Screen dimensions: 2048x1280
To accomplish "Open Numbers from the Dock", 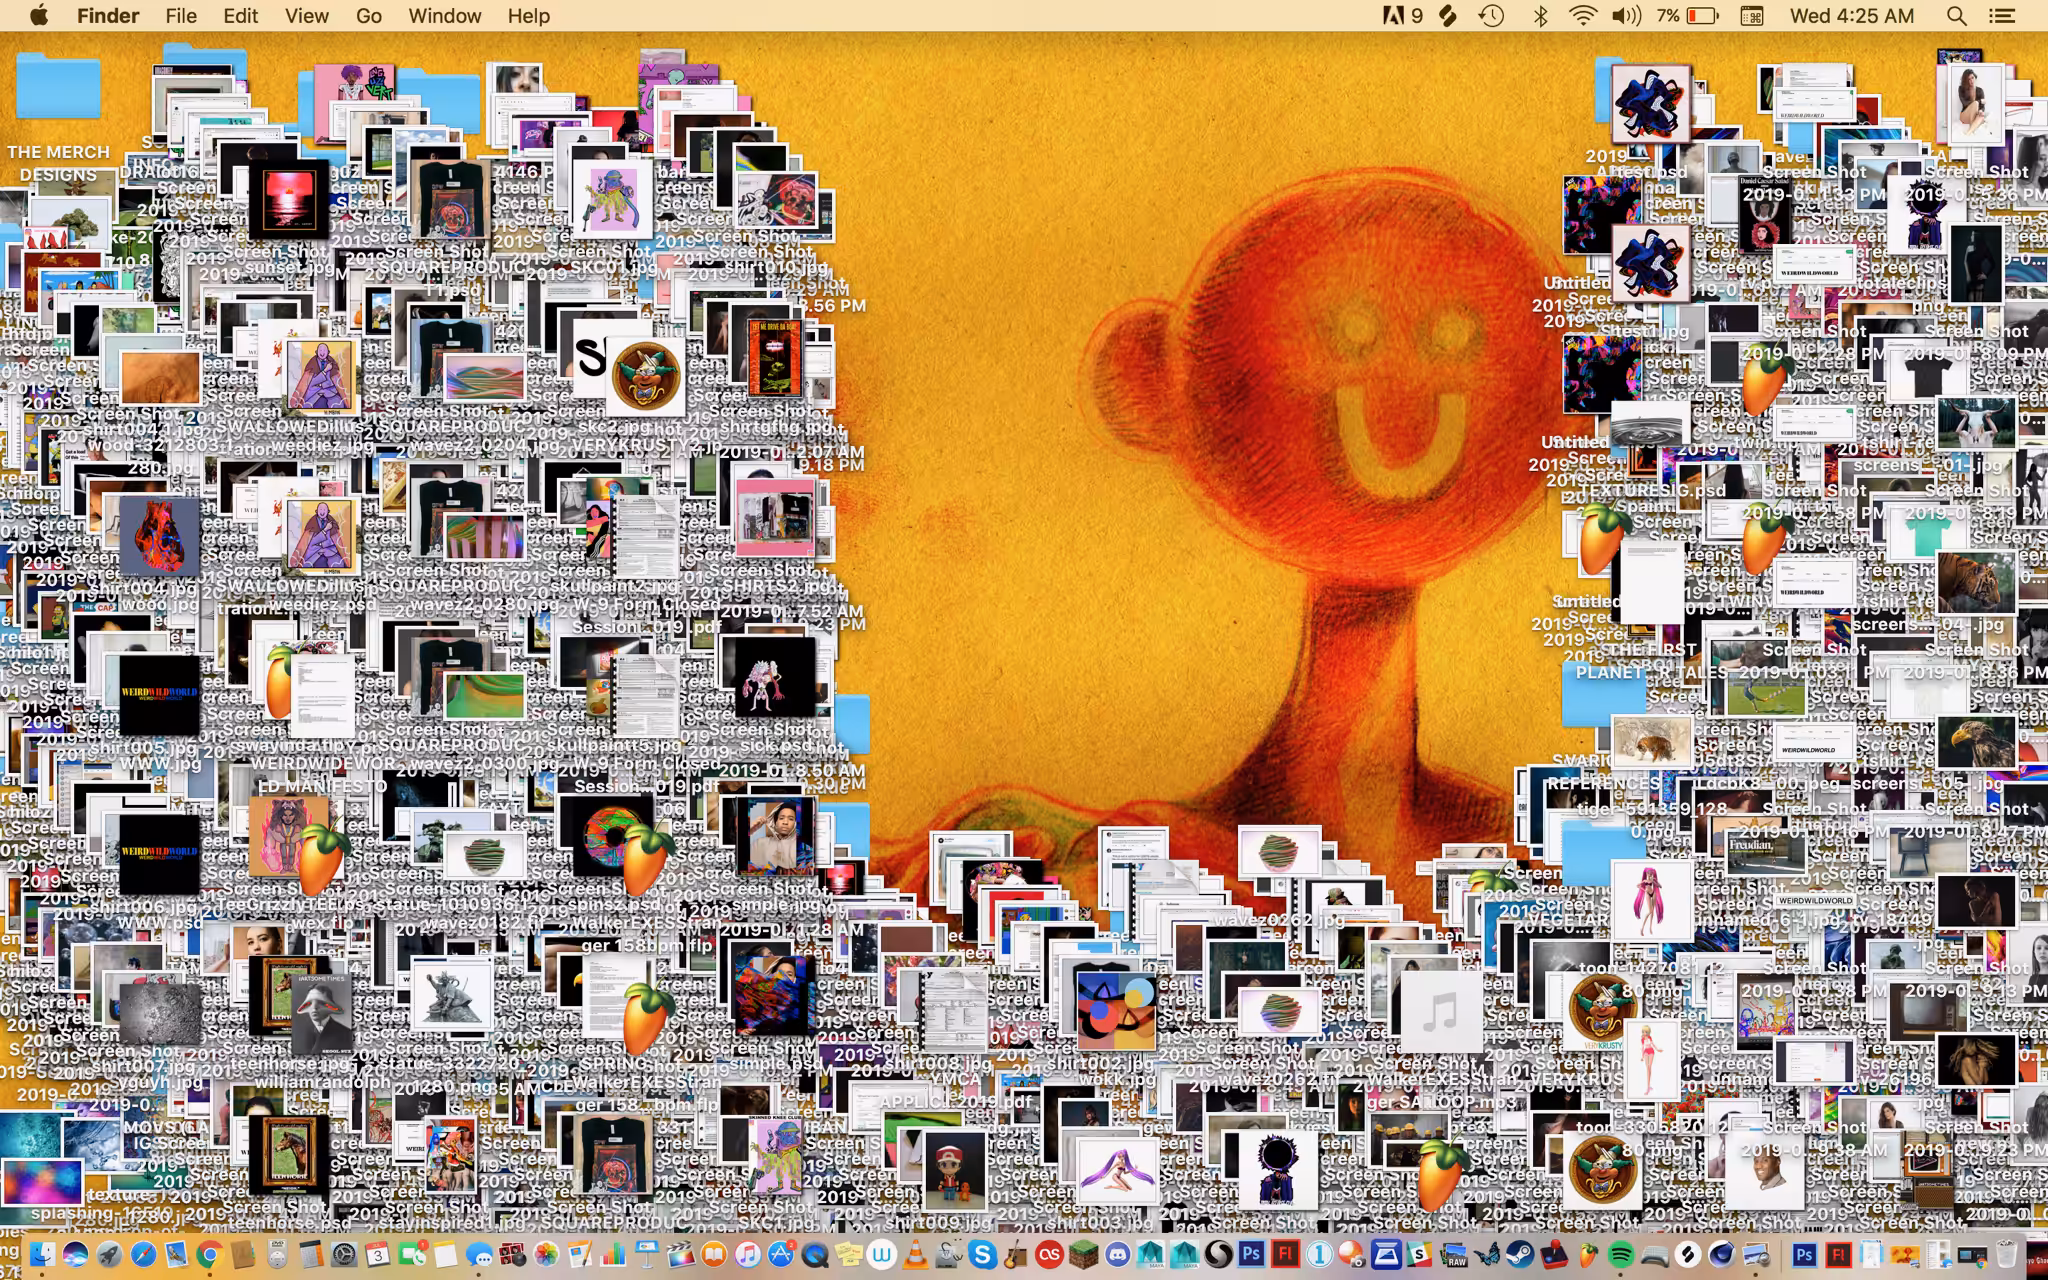I will click(x=613, y=1254).
